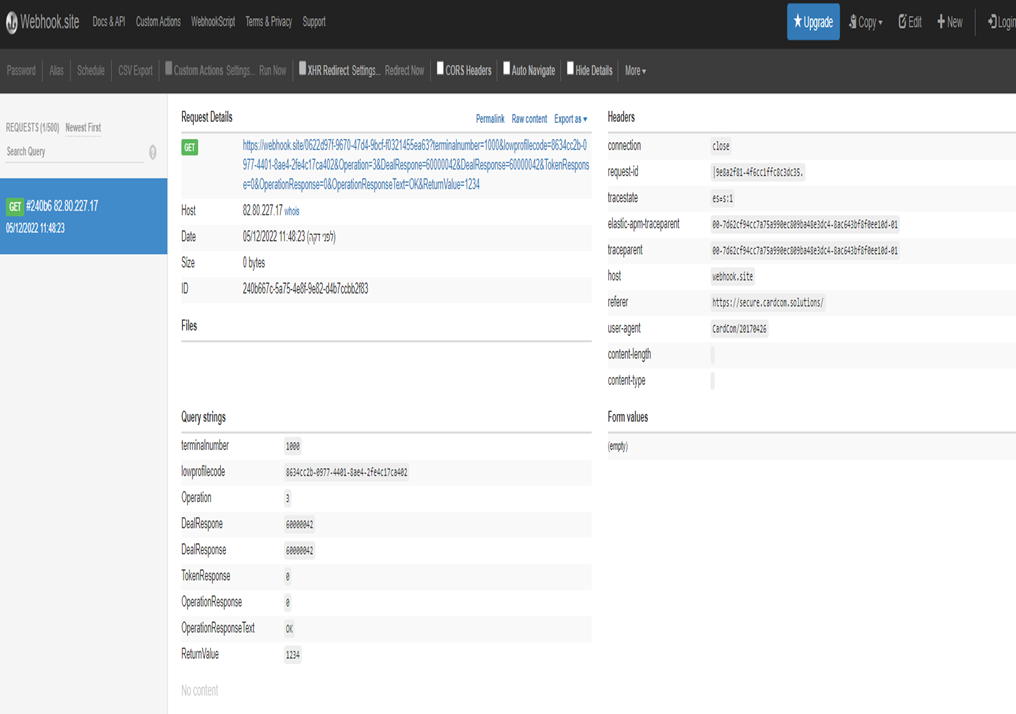Select the connection header value close
The width and height of the screenshot is (1016, 714).
point(721,146)
